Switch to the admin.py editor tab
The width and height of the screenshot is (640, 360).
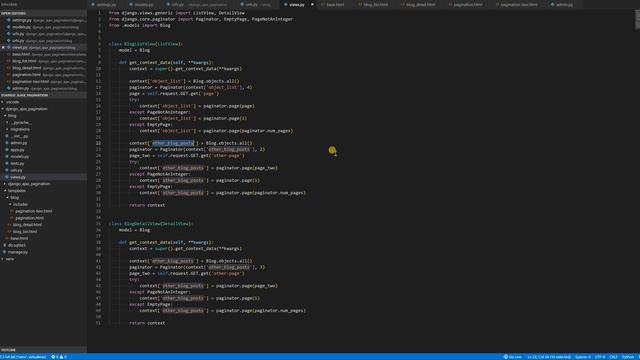tap(564, 4)
